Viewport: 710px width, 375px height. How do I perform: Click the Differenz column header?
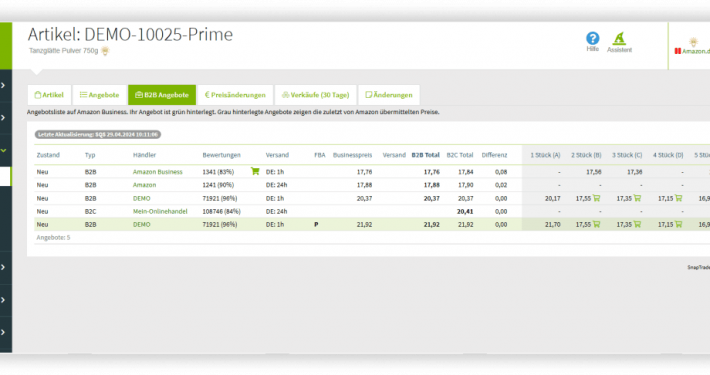click(x=494, y=155)
